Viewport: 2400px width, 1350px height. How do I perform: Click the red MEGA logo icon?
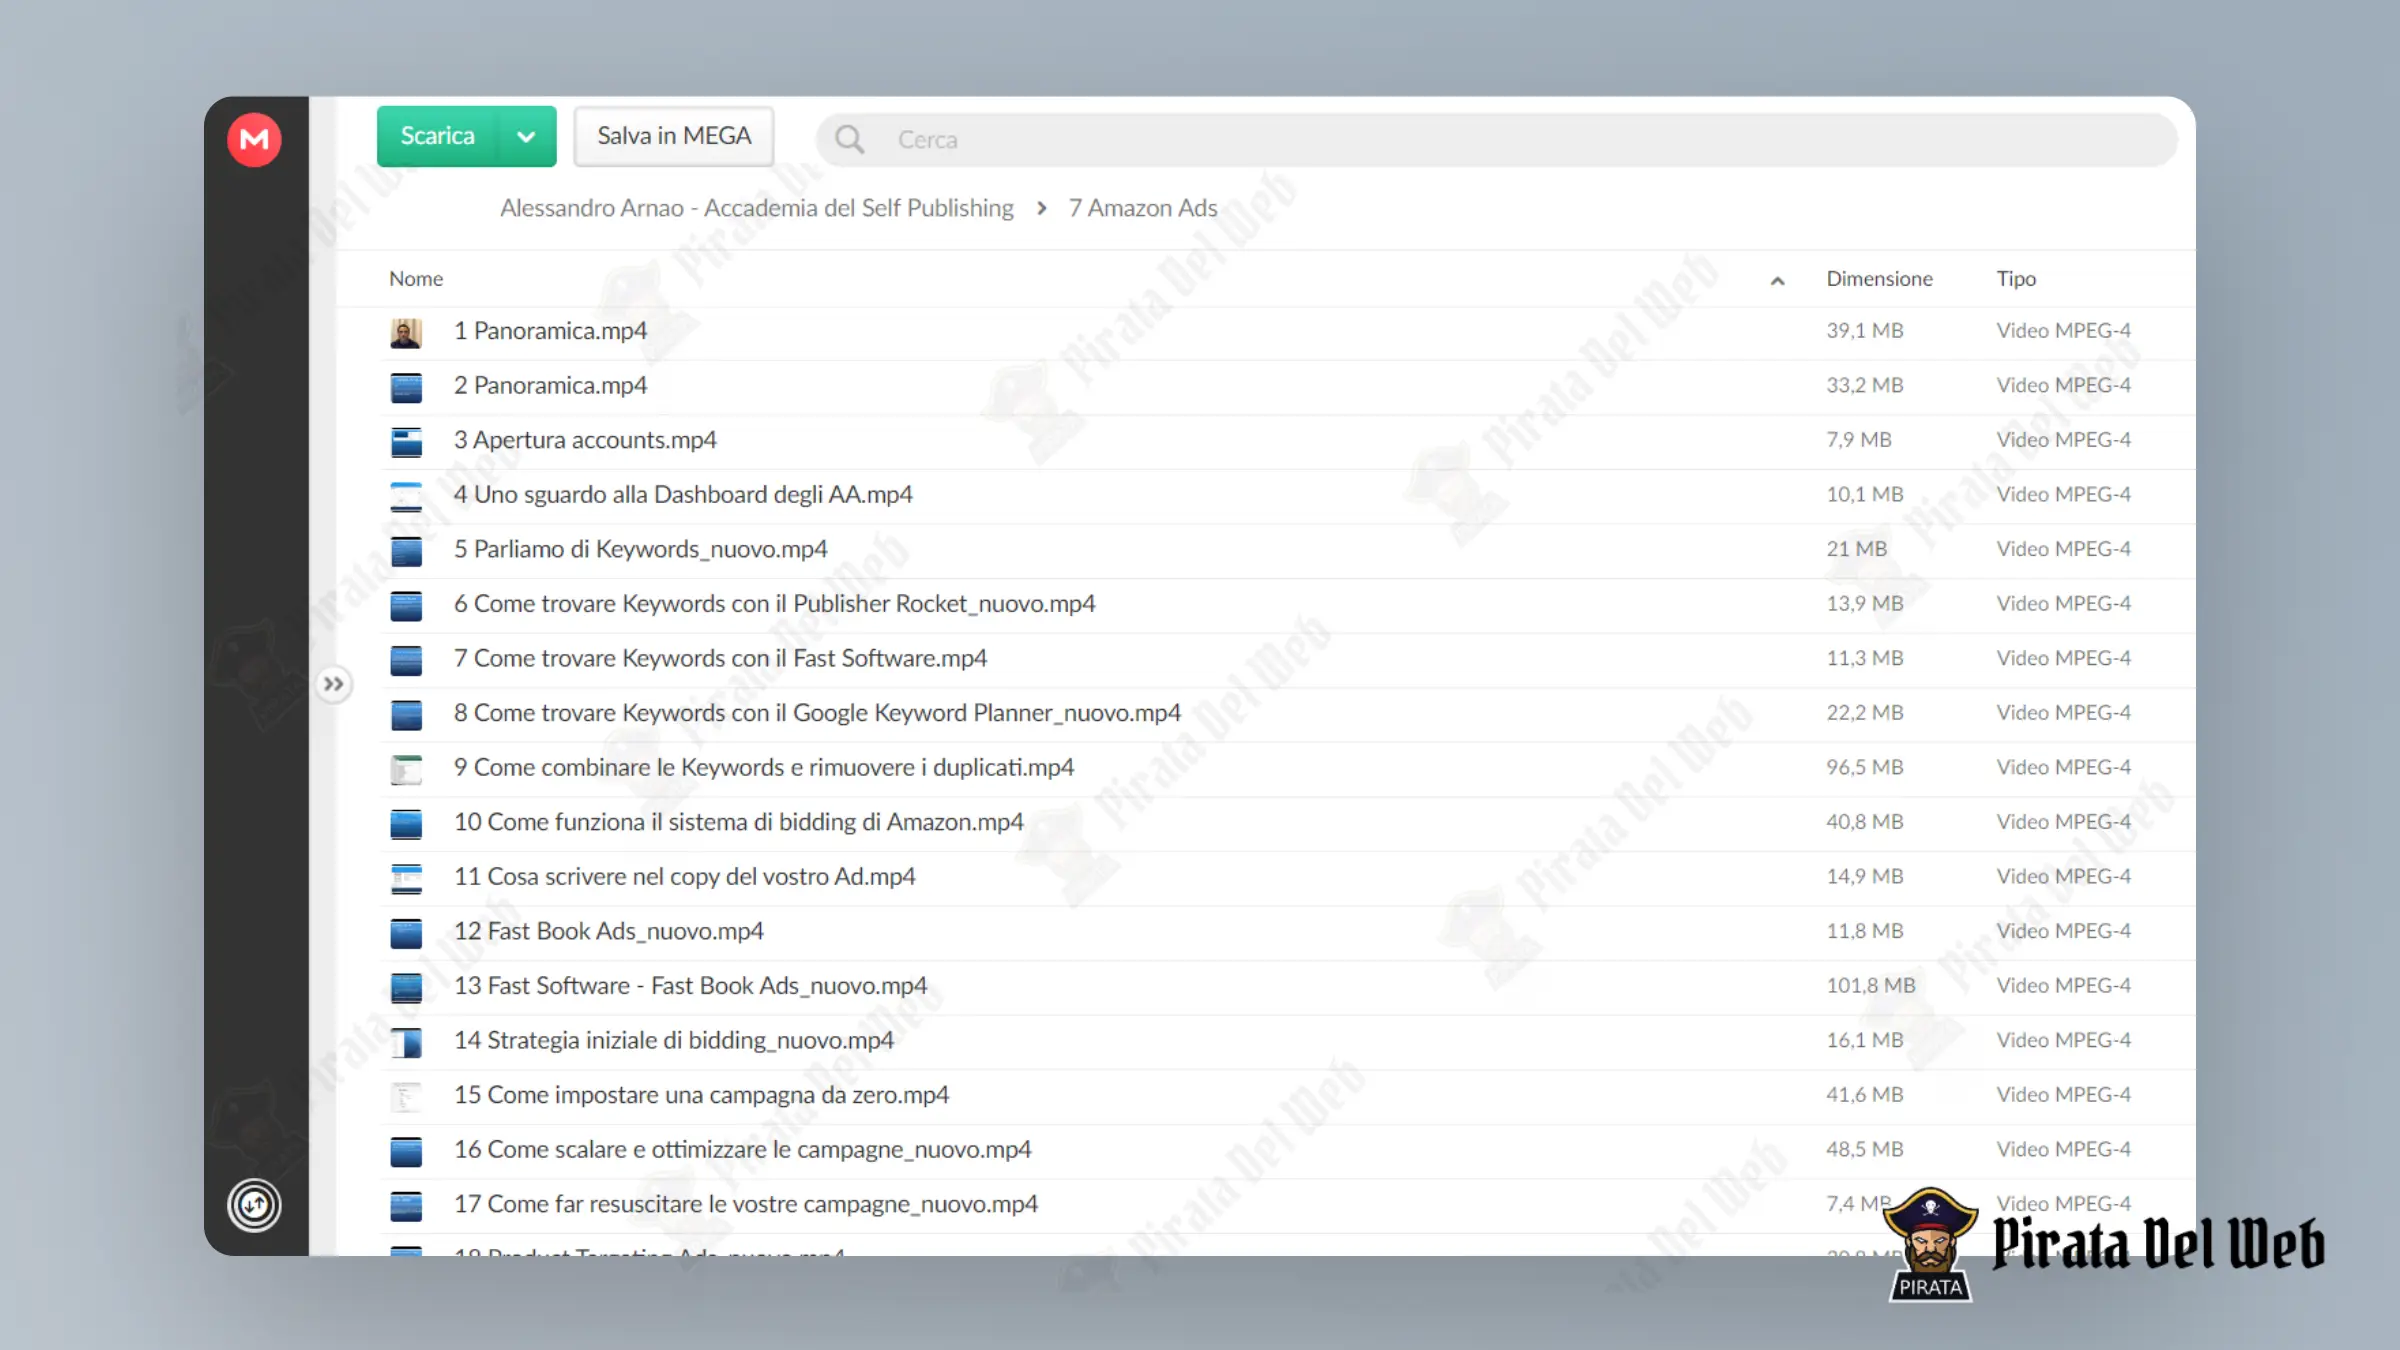254,139
